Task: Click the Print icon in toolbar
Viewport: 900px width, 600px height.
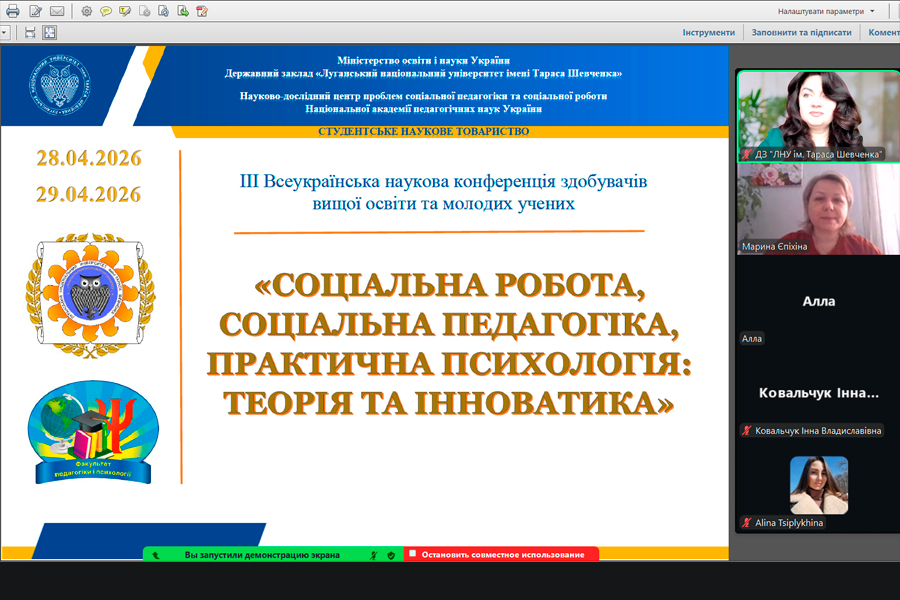Action: pyautogui.click(x=13, y=11)
